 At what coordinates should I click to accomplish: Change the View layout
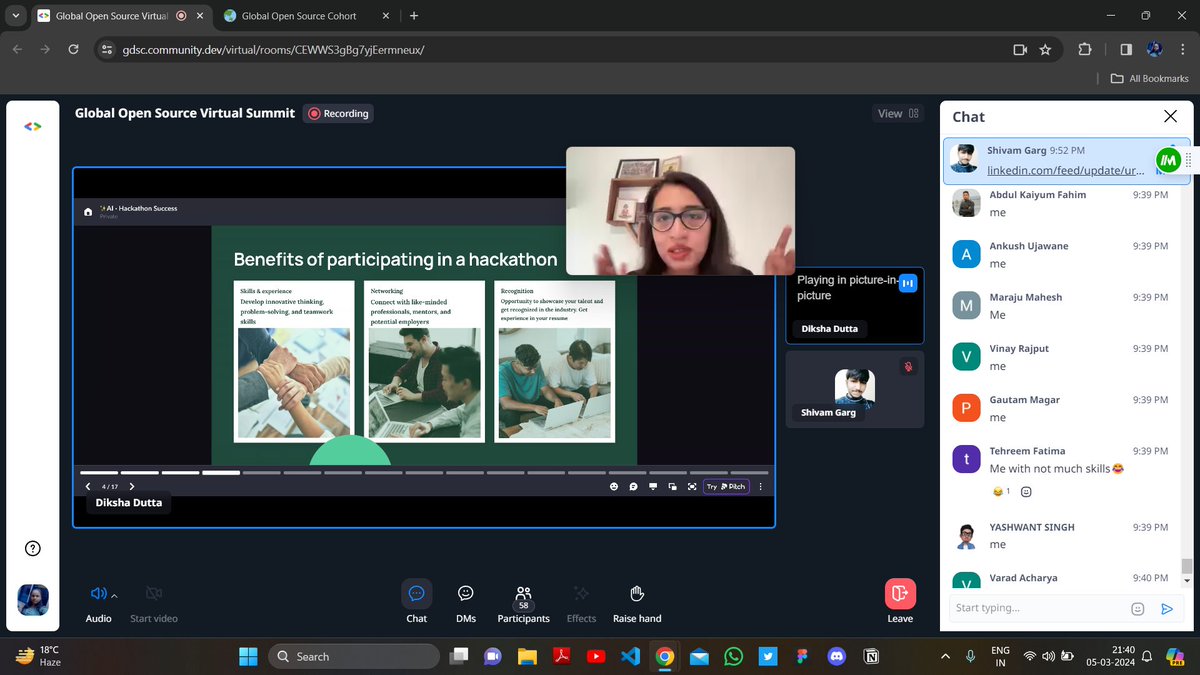(x=898, y=114)
